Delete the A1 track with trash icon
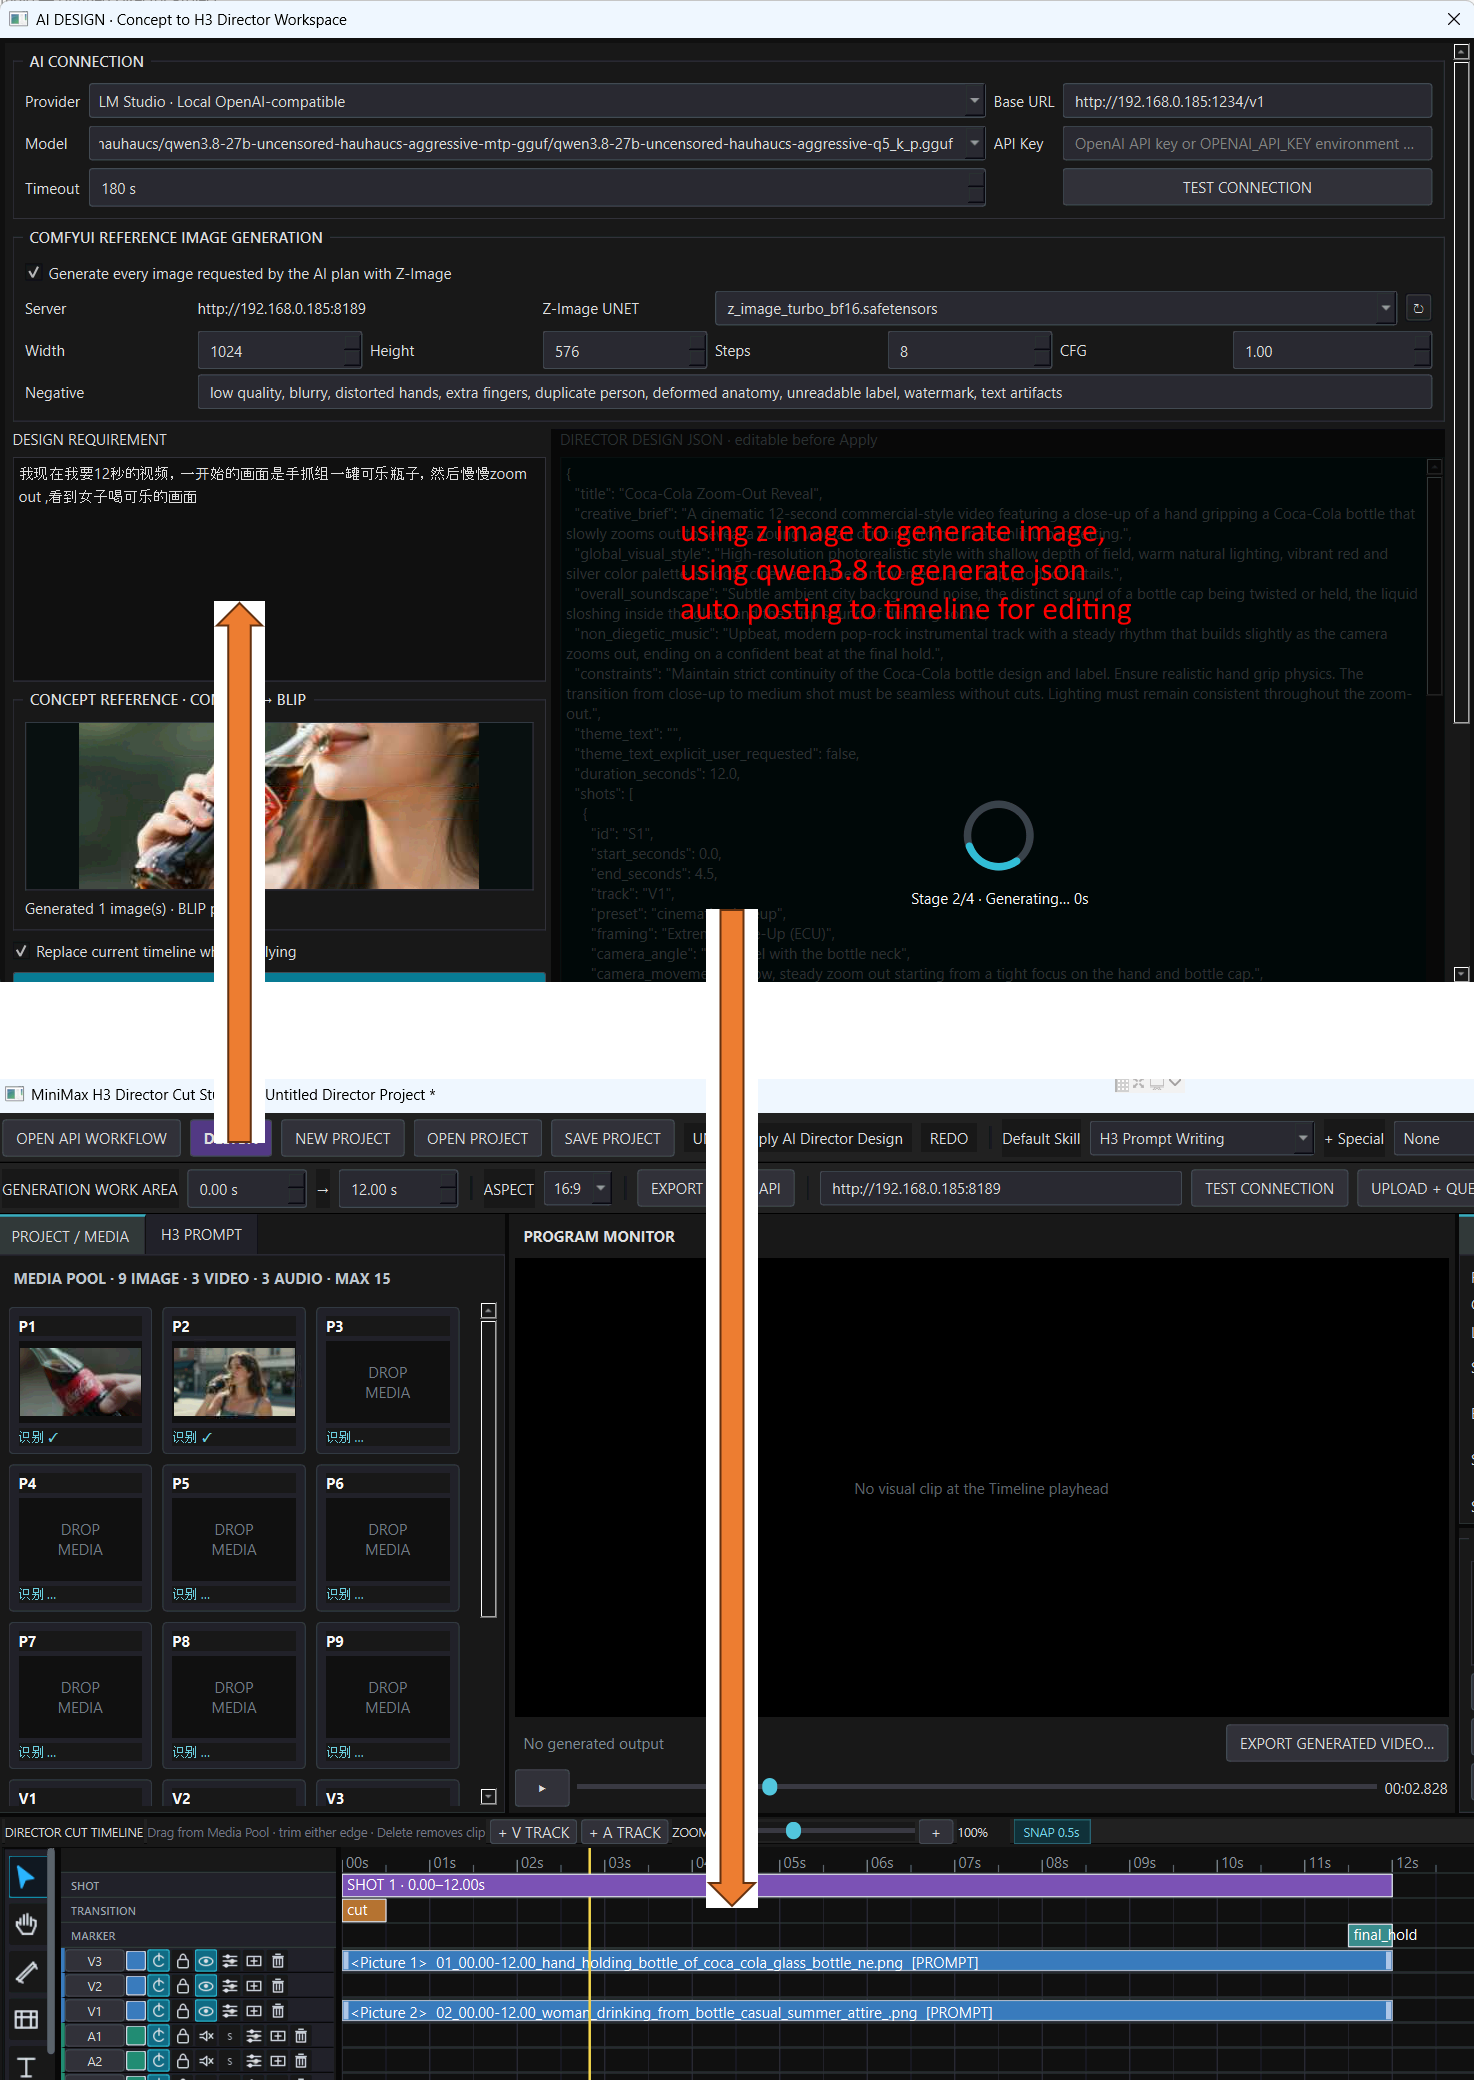 (x=301, y=2035)
